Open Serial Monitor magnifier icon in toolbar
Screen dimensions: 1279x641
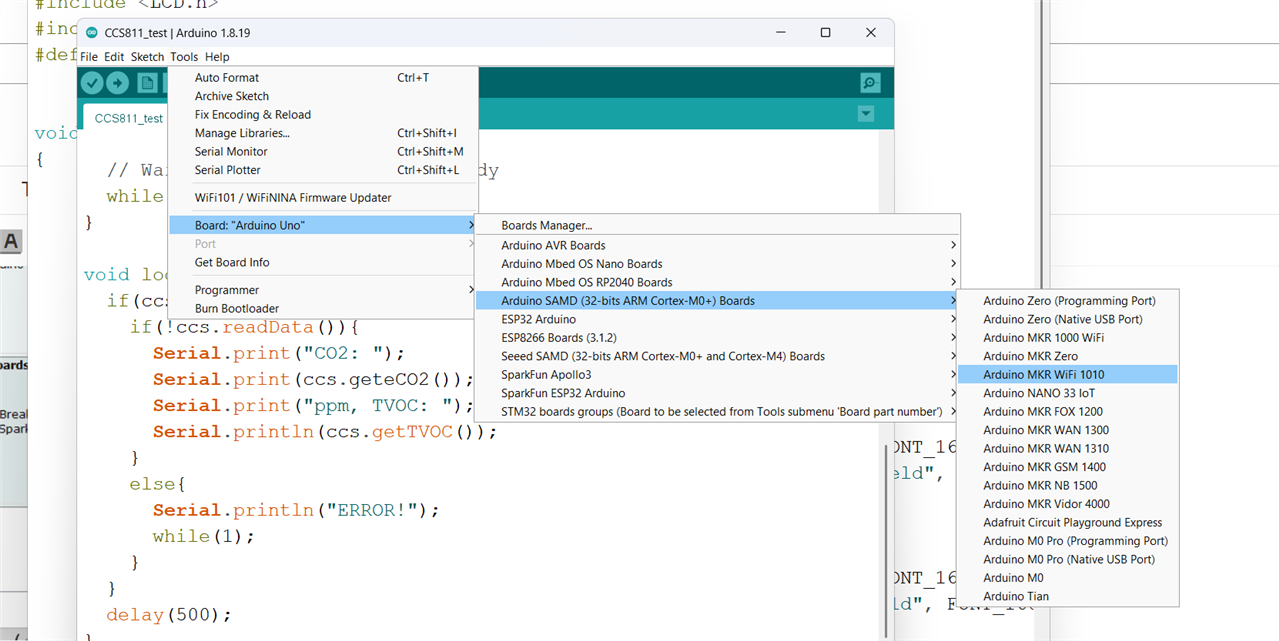click(870, 83)
